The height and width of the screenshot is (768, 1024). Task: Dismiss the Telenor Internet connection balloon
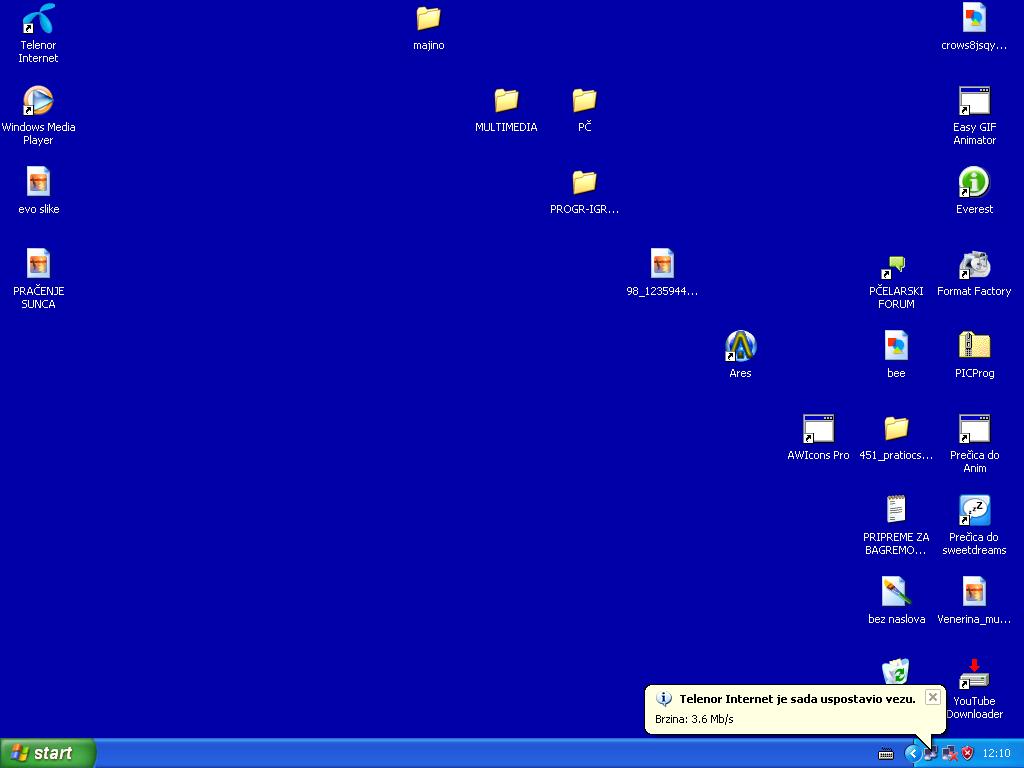pyautogui.click(x=932, y=697)
